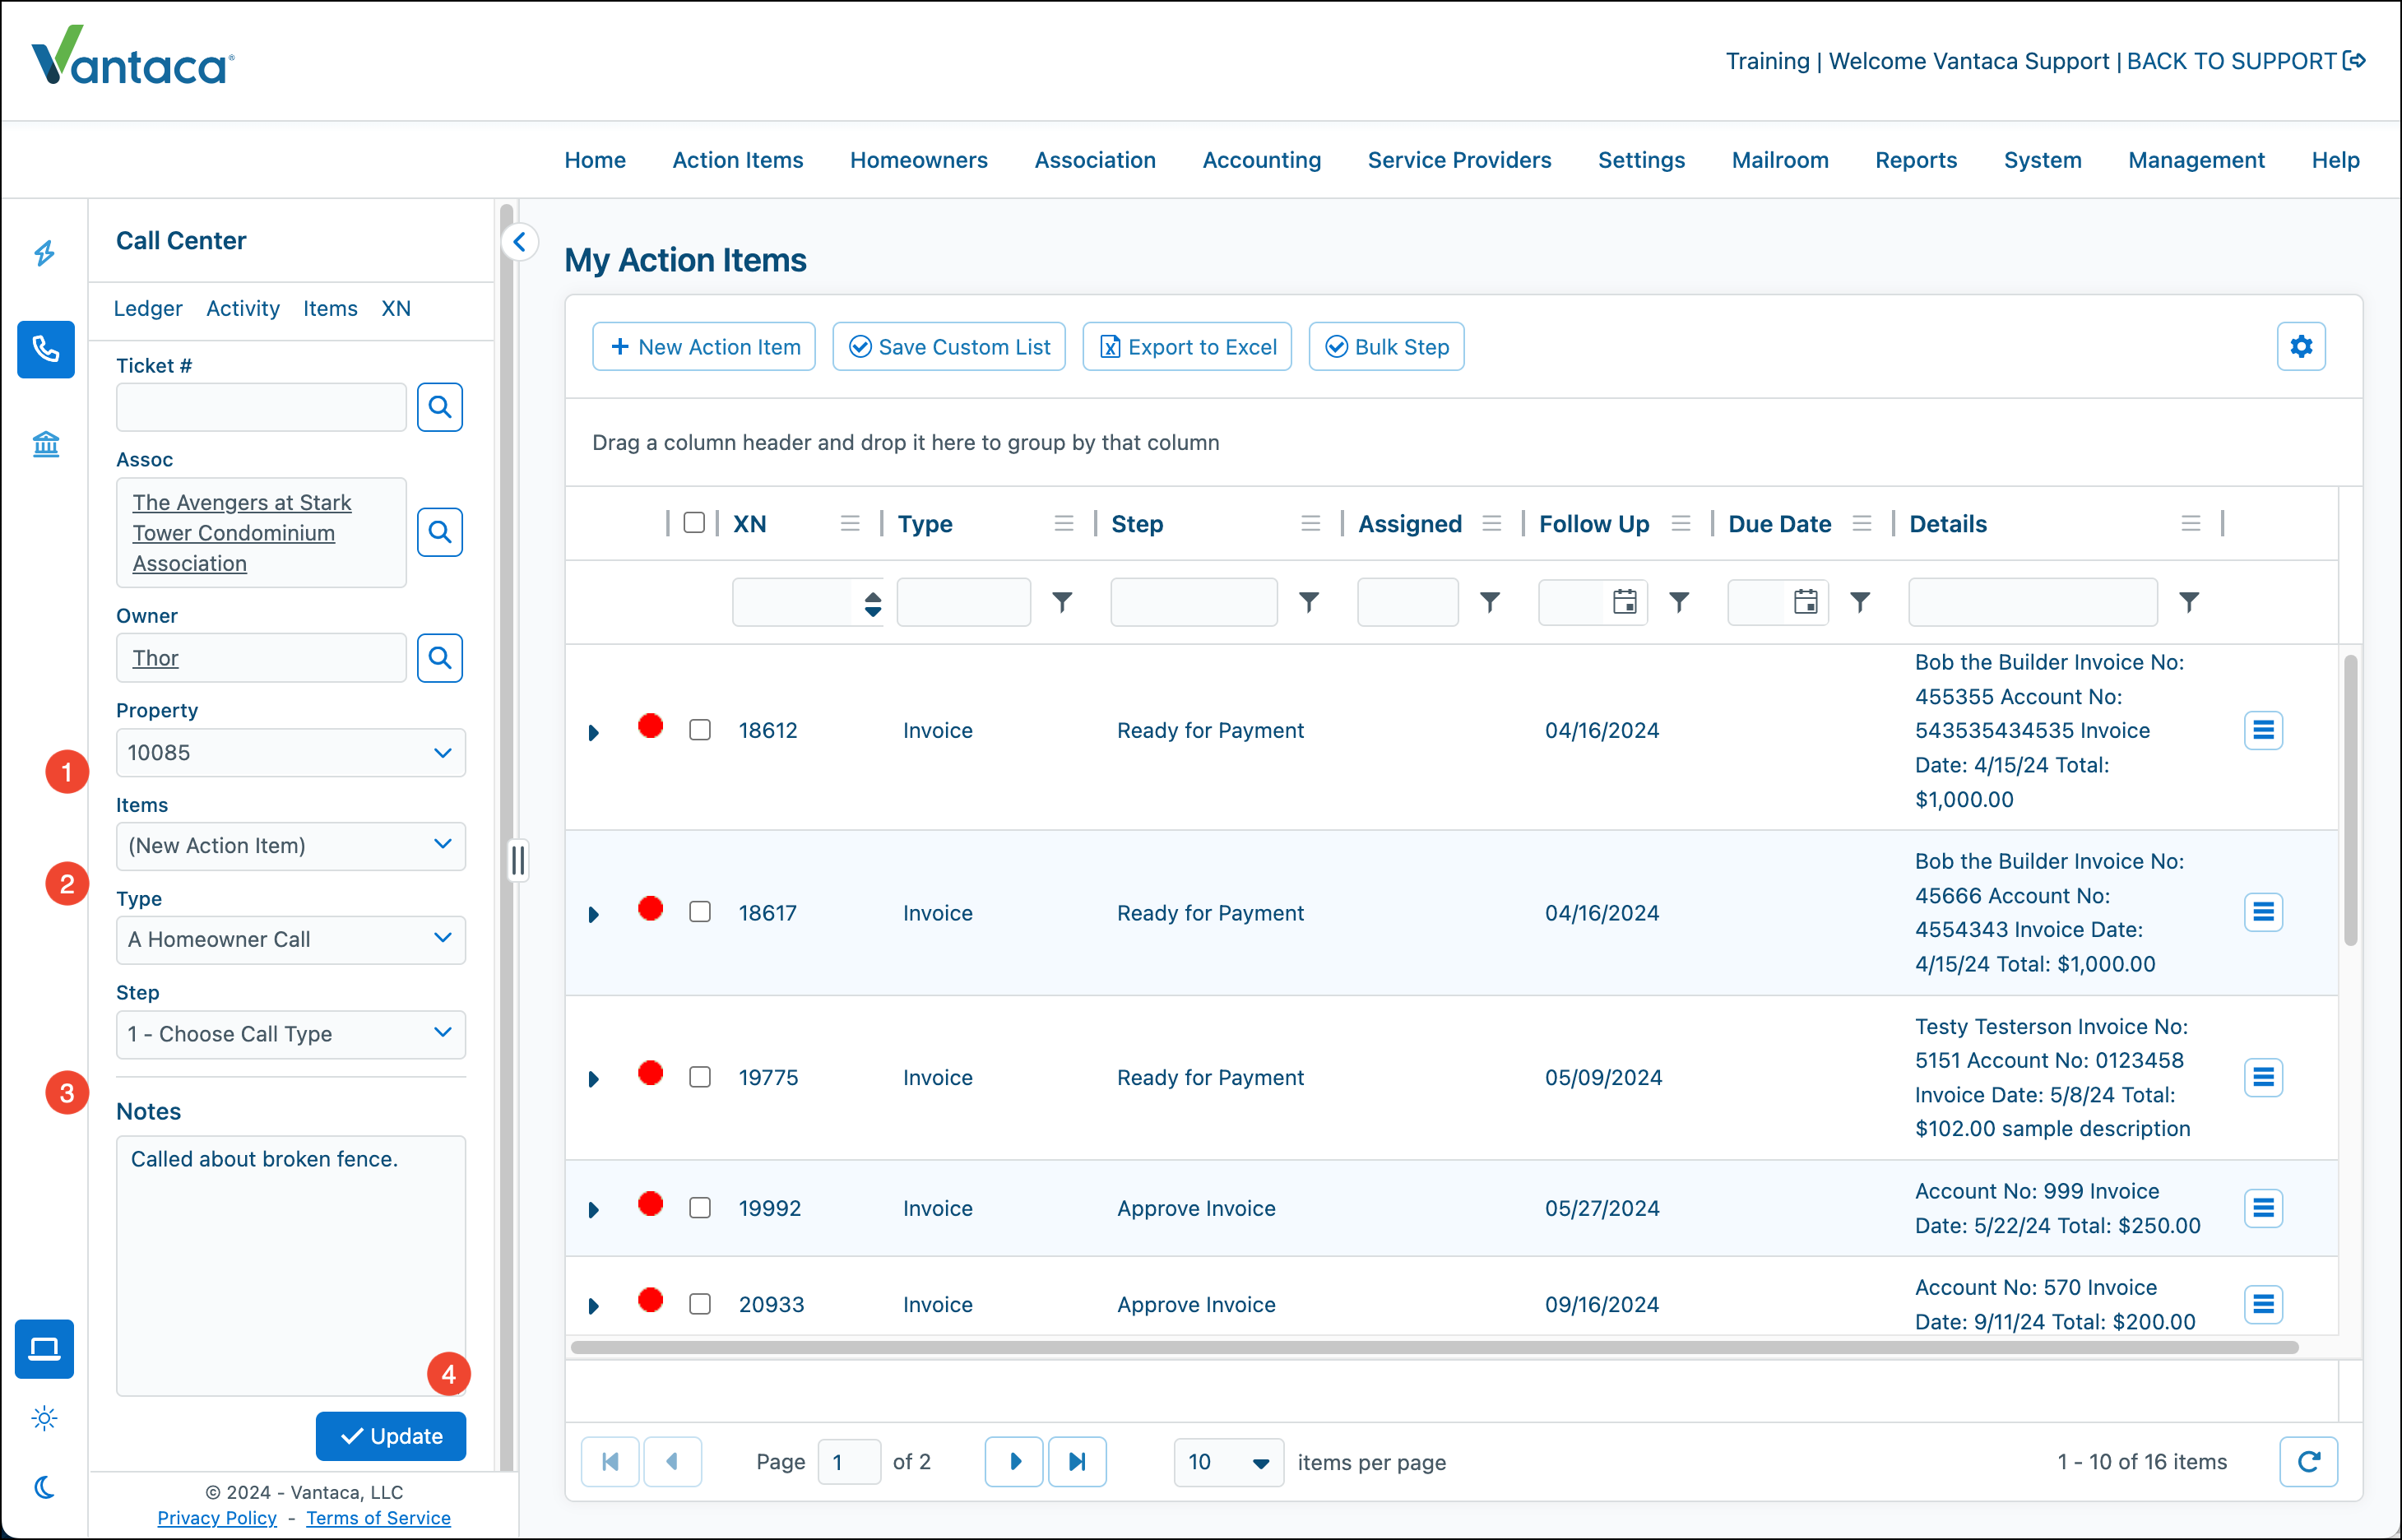This screenshot has height=1540, width=2402.
Task: Open the Home menu
Action: (595, 160)
